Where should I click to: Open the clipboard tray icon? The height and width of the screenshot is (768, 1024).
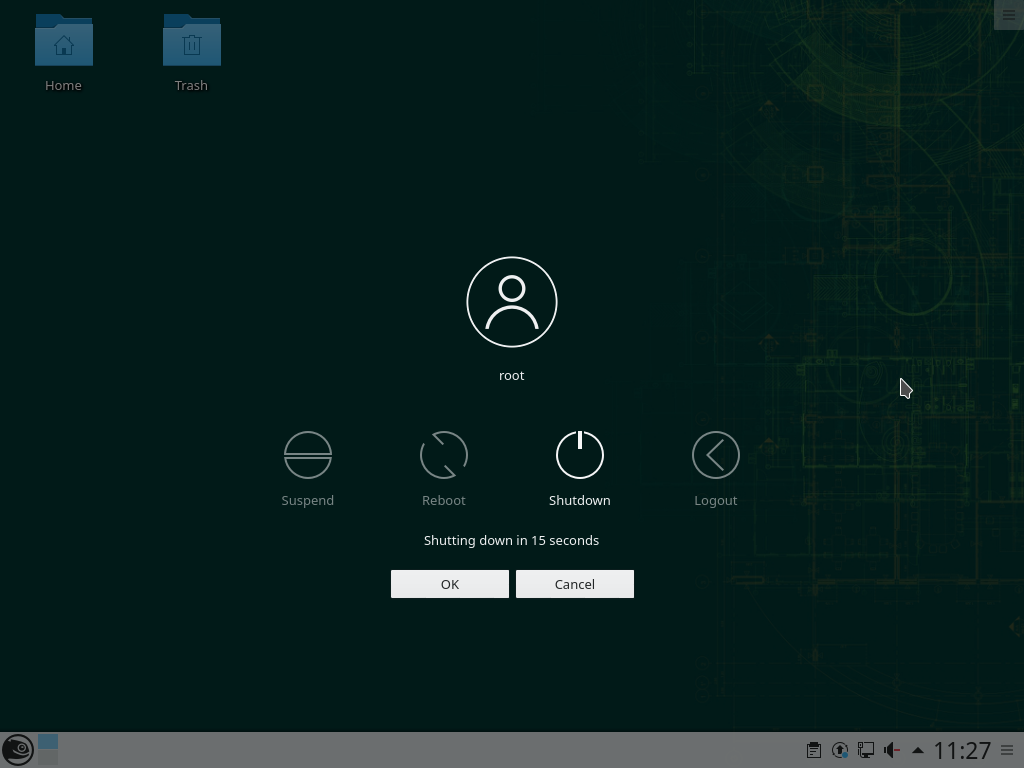[x=814, y=750]
